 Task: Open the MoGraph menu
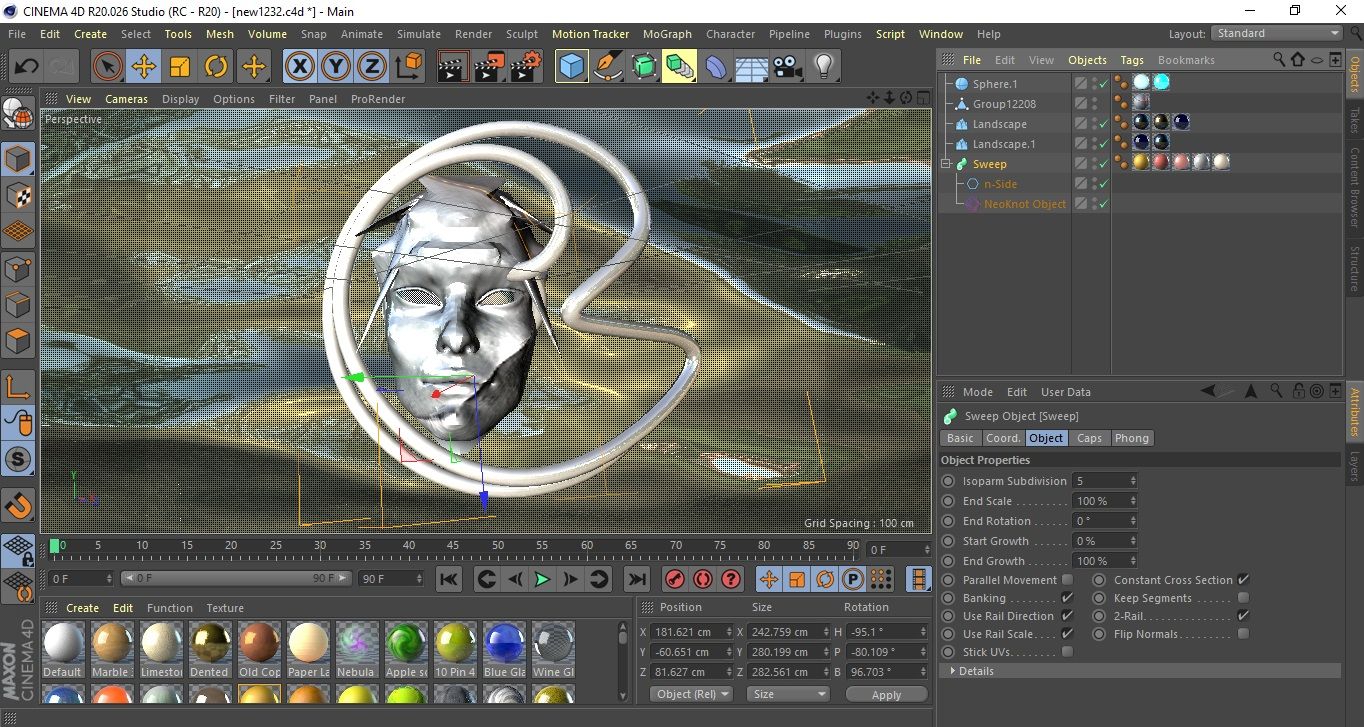pyautogui.click(x=667, y=34)
